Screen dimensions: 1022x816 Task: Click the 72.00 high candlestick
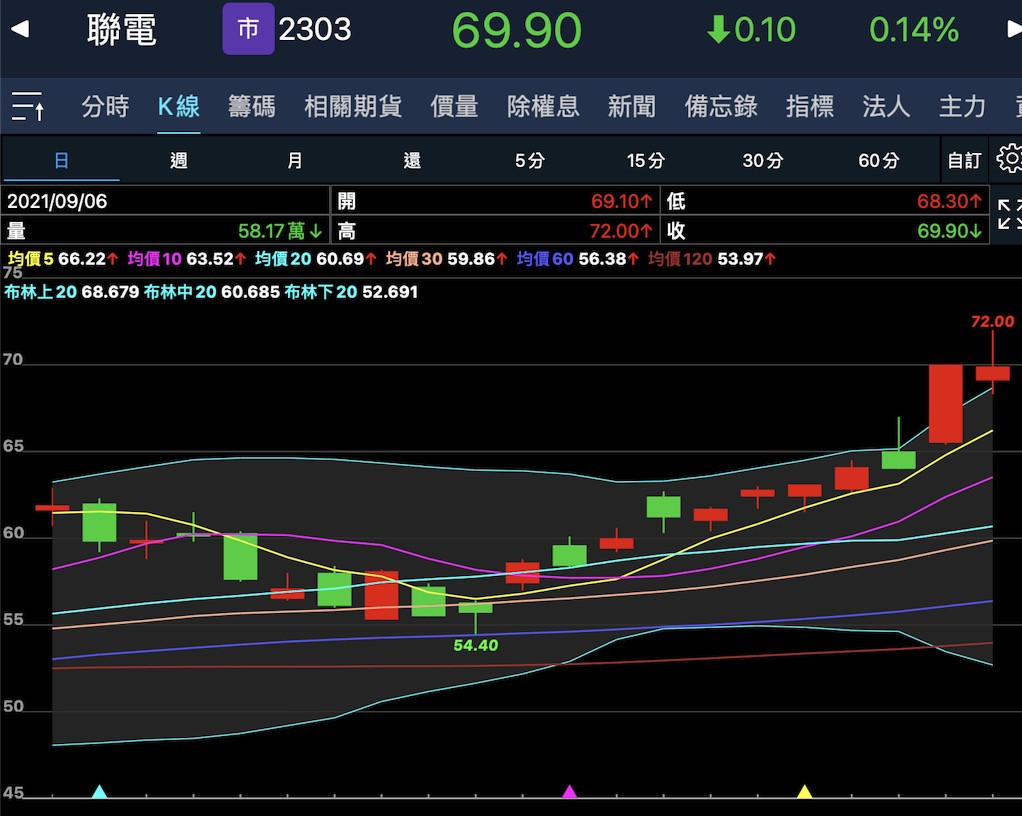(992, 372)
